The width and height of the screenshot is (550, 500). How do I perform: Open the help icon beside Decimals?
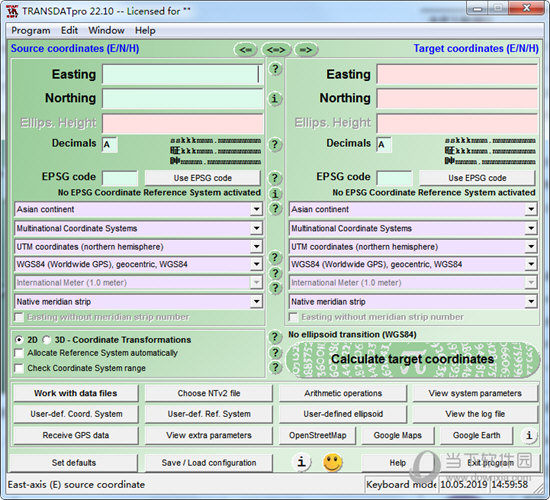pos(275,145)
